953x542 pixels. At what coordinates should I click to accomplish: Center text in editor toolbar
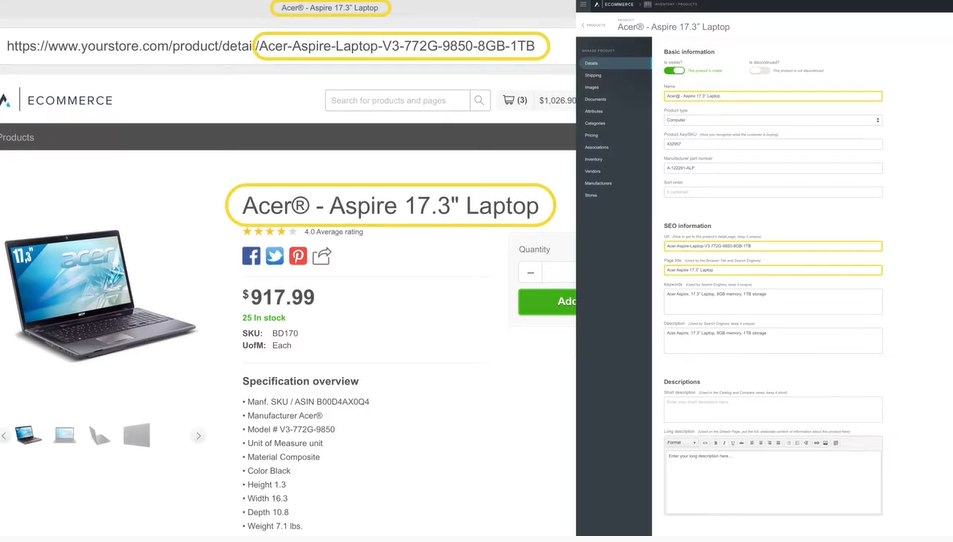(x=761, y=443)
